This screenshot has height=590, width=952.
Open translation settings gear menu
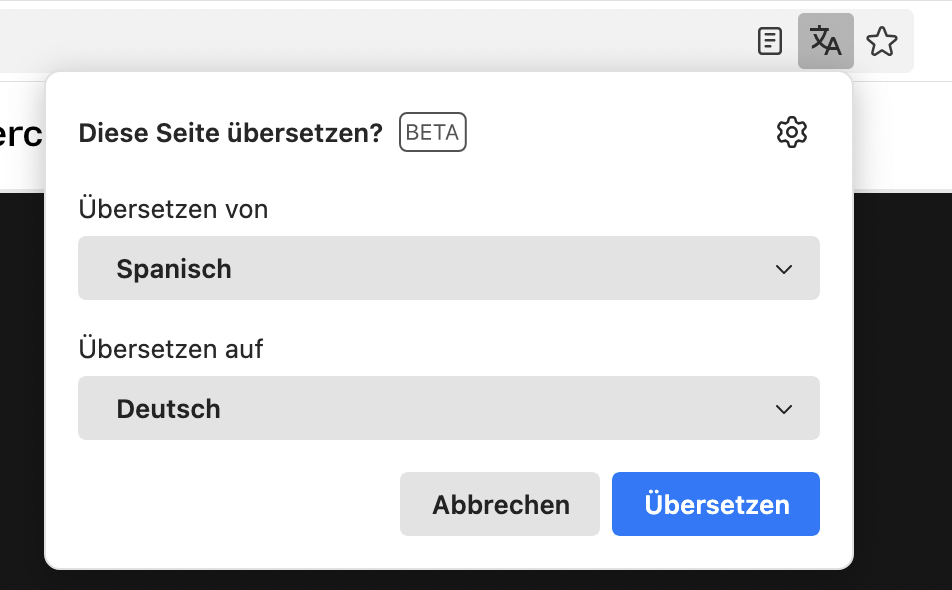(791, 132)
